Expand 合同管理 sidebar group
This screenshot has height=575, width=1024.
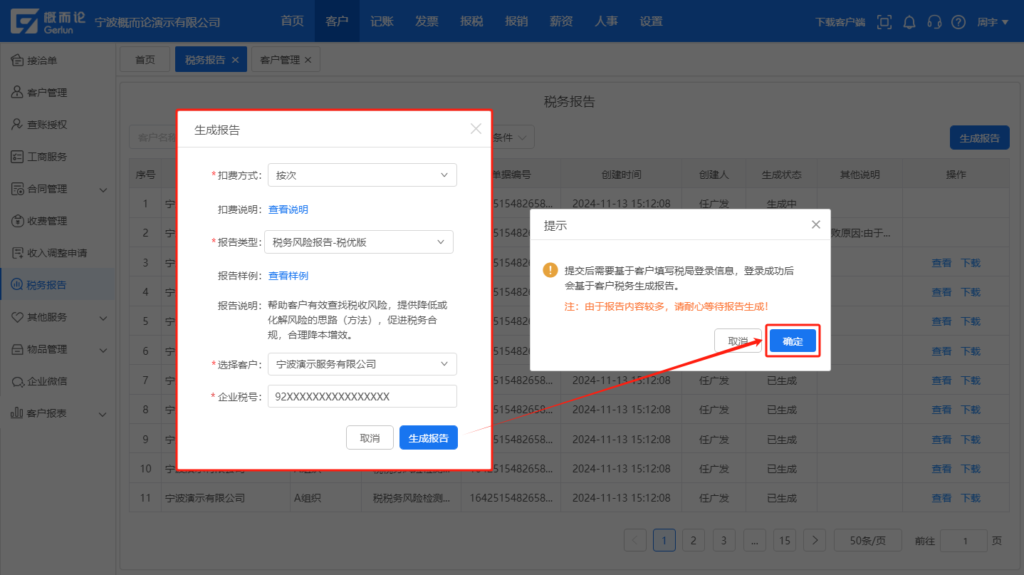coord(103,189)
